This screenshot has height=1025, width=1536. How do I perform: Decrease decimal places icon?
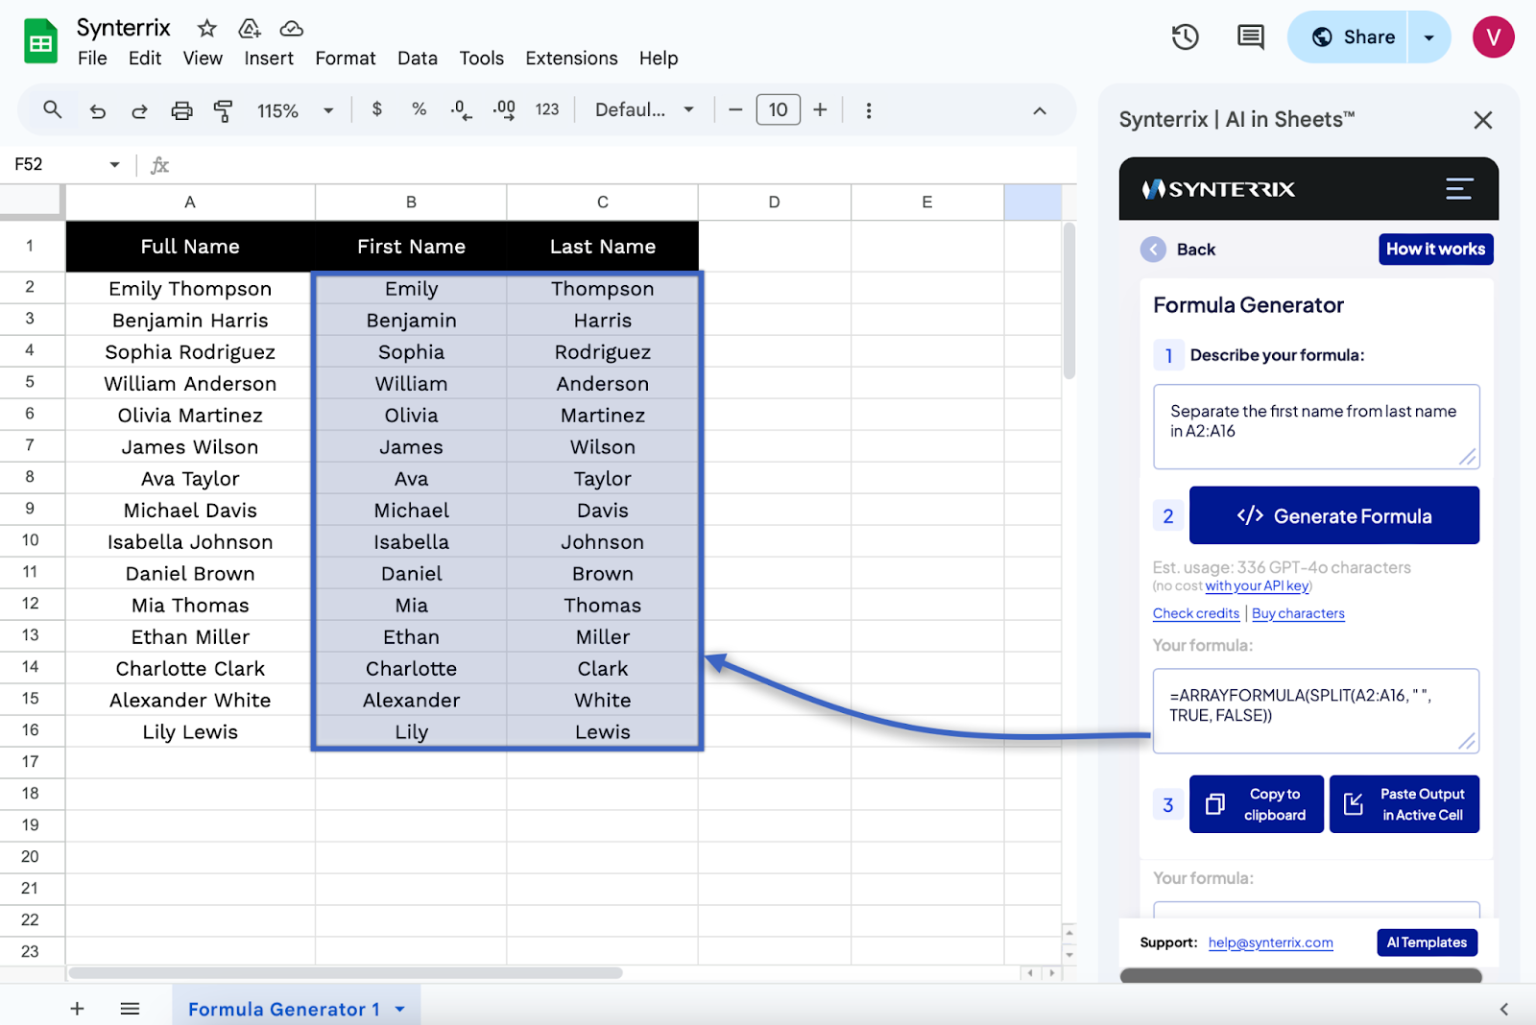click(x=461, y=110)
